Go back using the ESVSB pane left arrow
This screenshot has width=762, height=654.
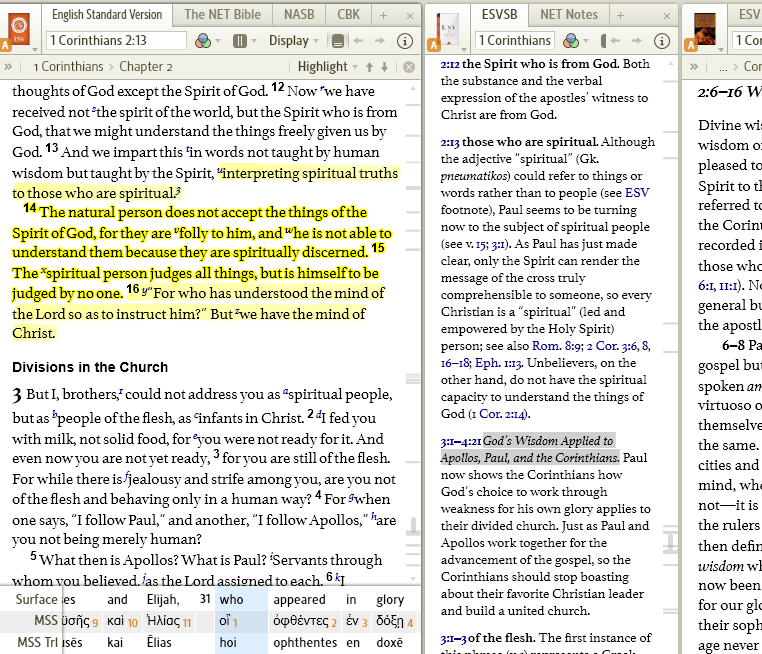(x=615, y=41)
